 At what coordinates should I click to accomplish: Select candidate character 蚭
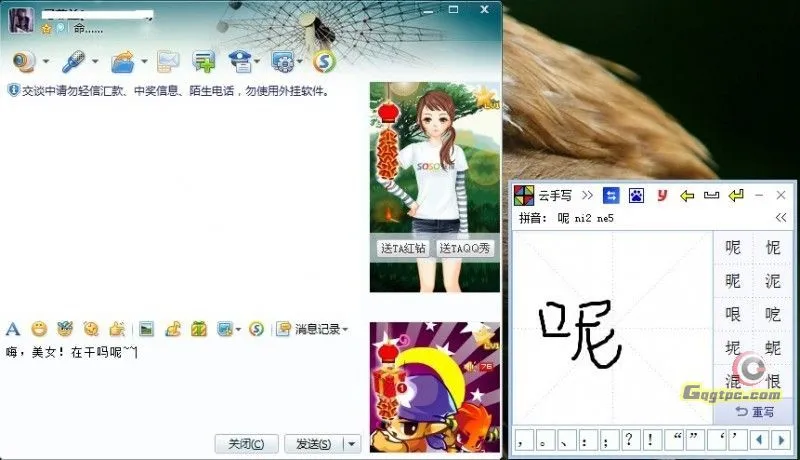click(773, 348)
